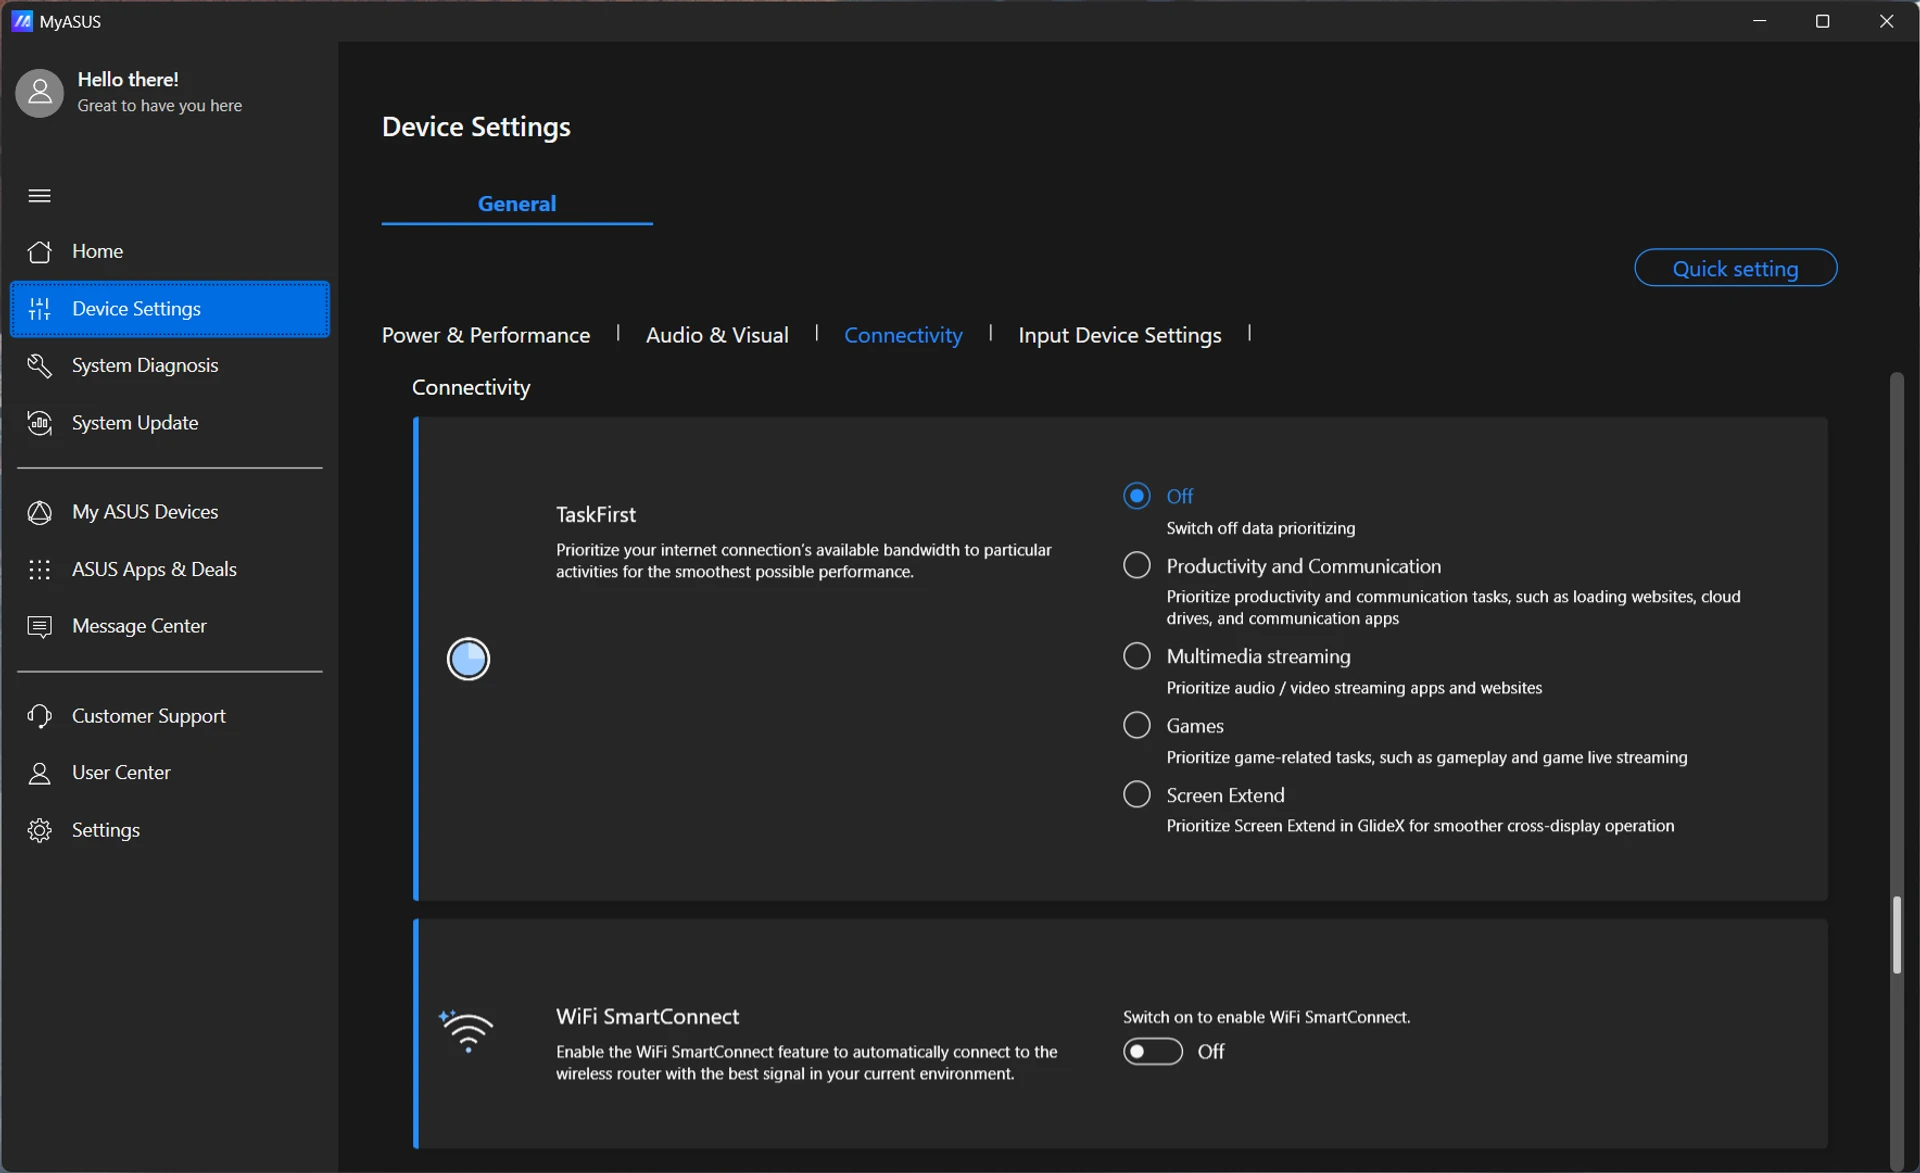This screenshot has height=1173, width=1920.
Task: Click the "Games" option label
Action: tap(1195, 726)
